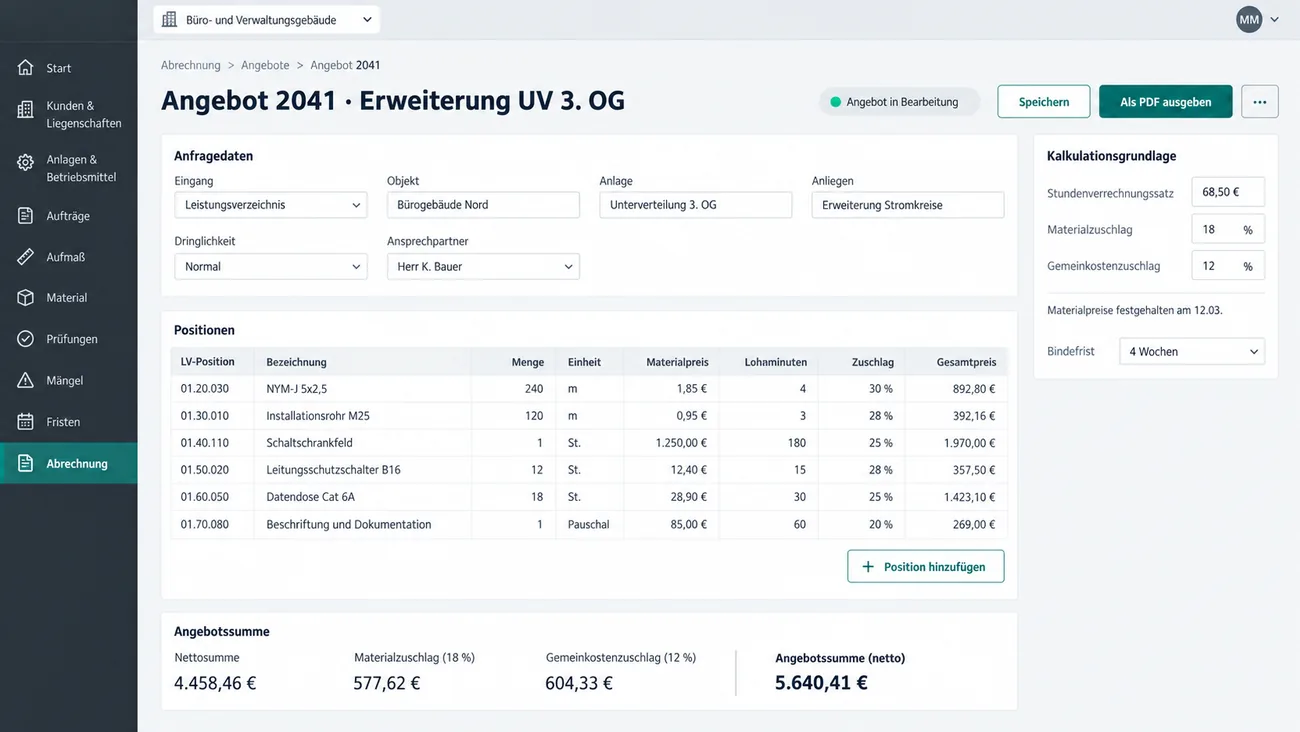Open the Fristen menu entry

(x=68, y=422)
